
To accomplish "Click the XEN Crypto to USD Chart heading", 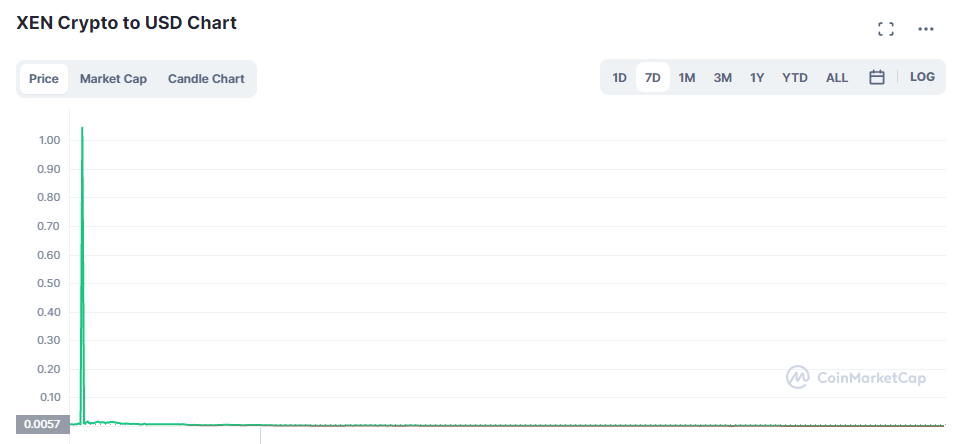I will [x=126, y=23].
